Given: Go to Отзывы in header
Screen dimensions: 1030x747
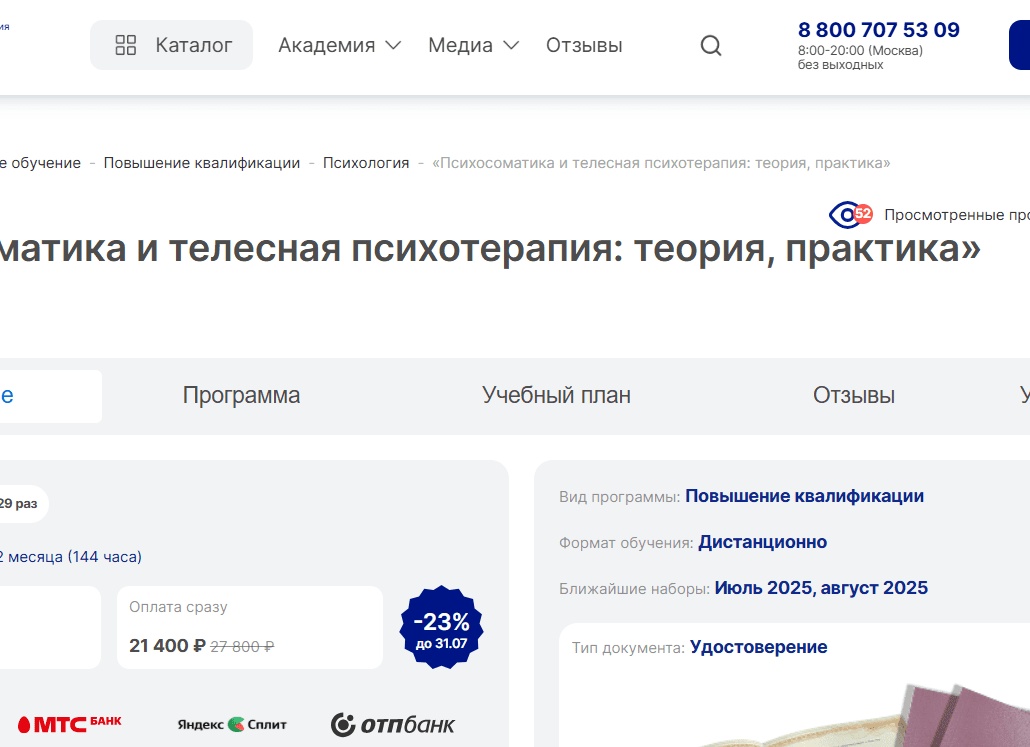Looking at the screenshot, I should pos(584,45).
